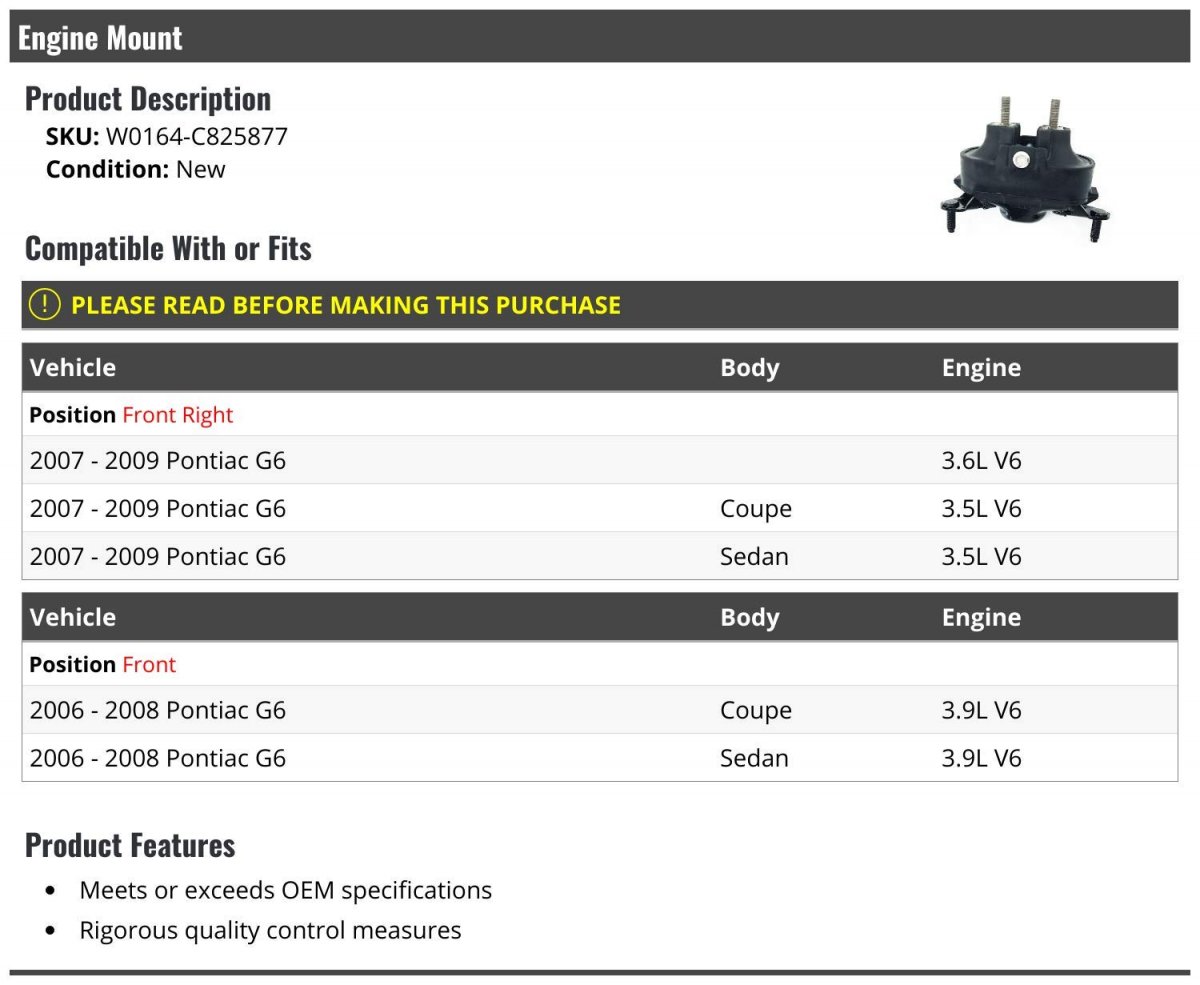Select the Coupe 3.5L V6 row

[600, 508]
